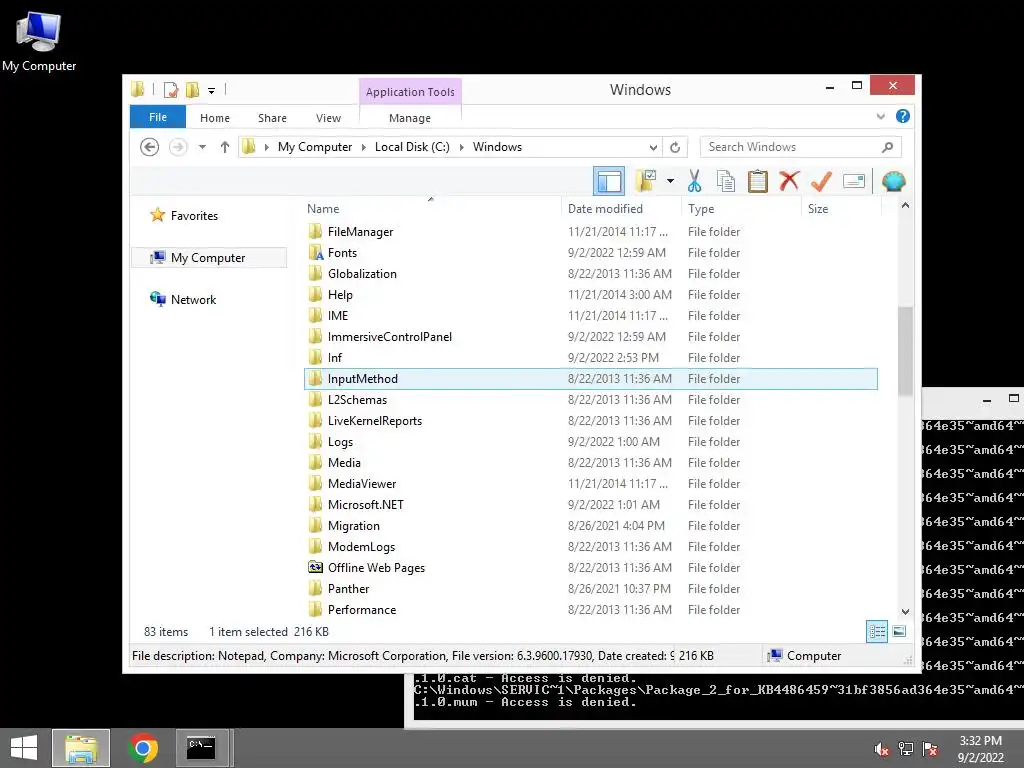1024x768 pixels.
Task: Click the Copy toolbar icon
Action: click(726, 181)
